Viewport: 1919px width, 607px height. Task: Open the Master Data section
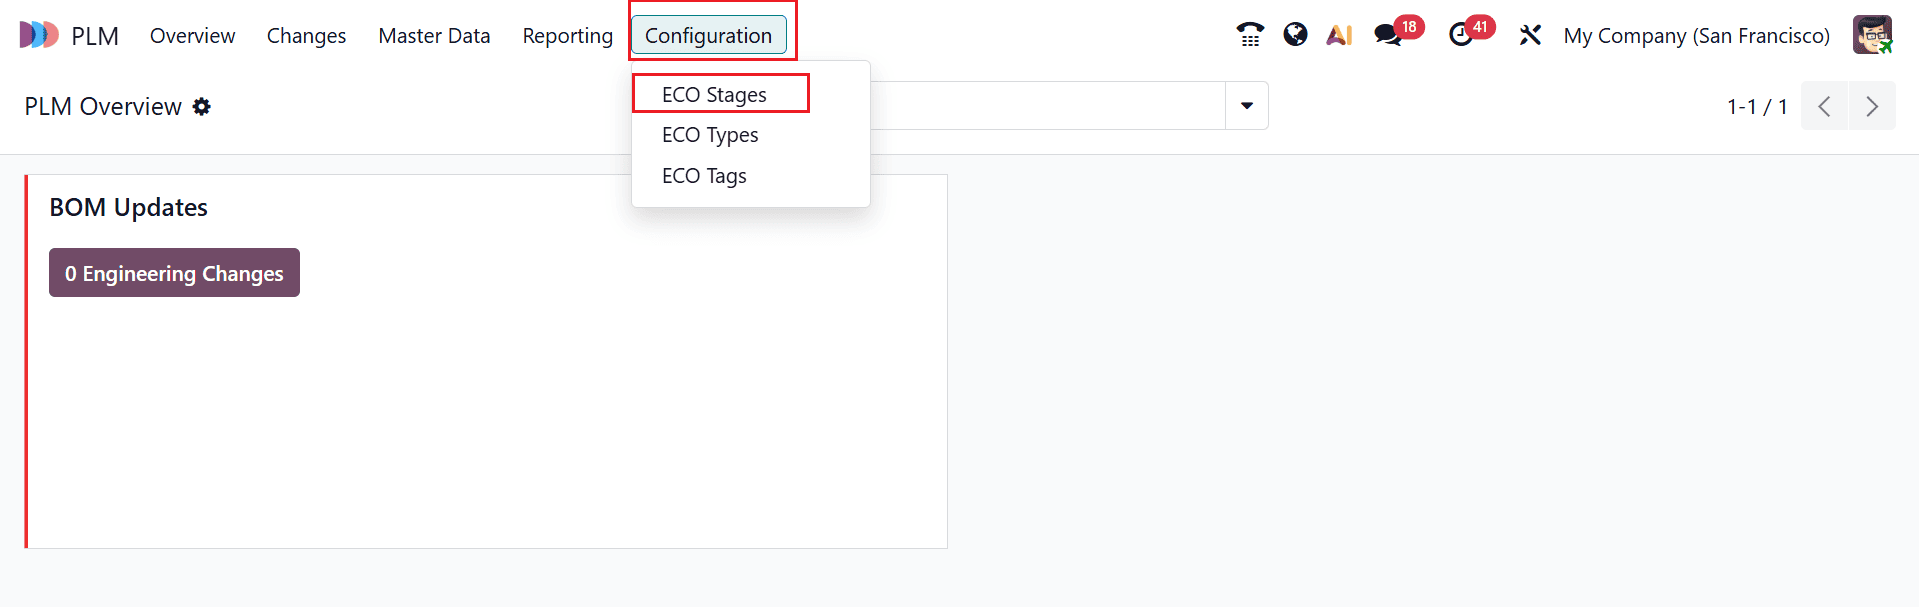click(434, 35)
